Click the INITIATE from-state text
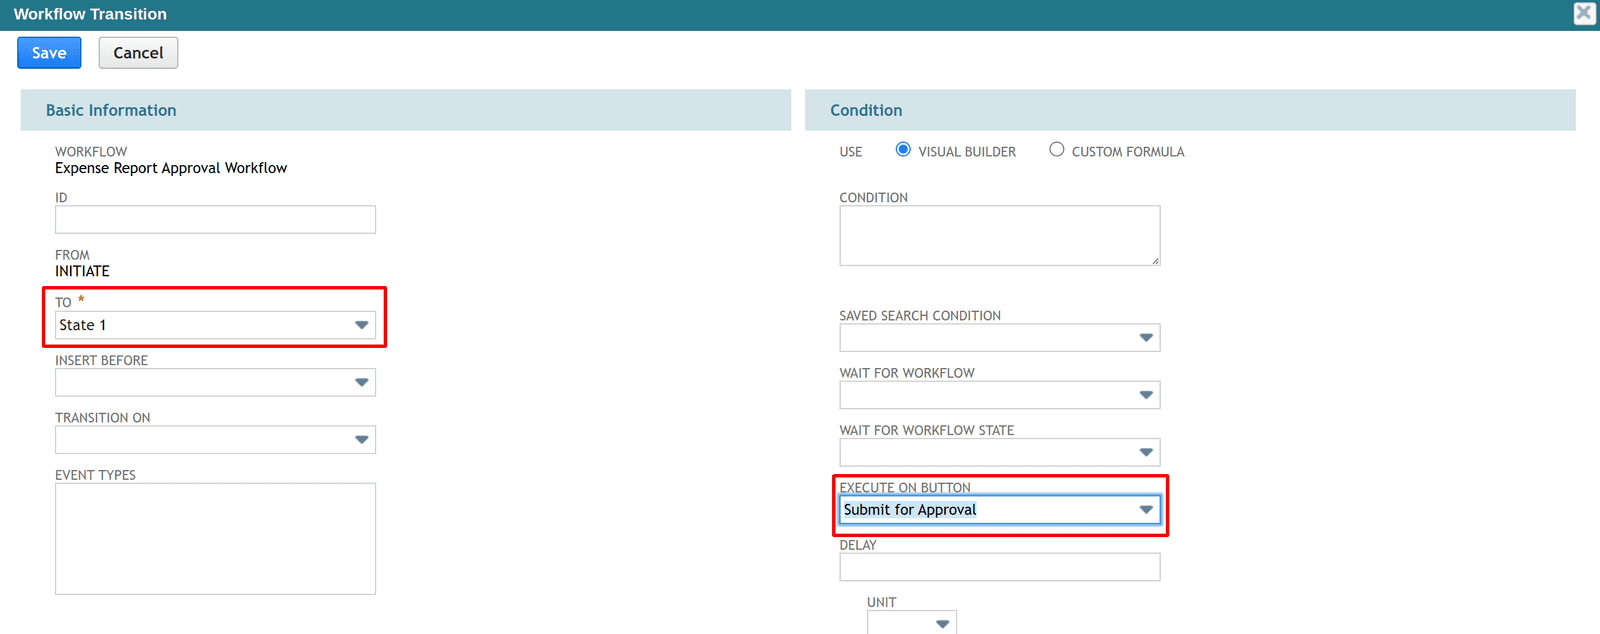 [x=82, y=271]
